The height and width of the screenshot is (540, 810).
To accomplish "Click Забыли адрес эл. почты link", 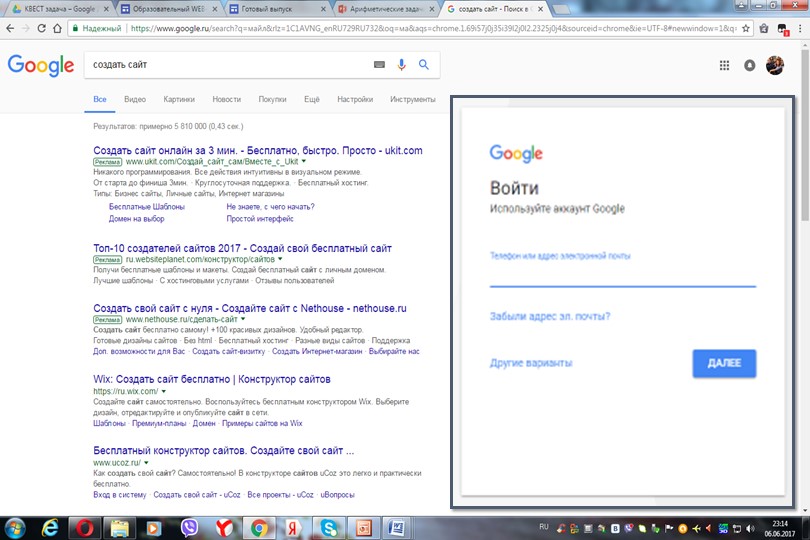I will (x=550, y=316).
